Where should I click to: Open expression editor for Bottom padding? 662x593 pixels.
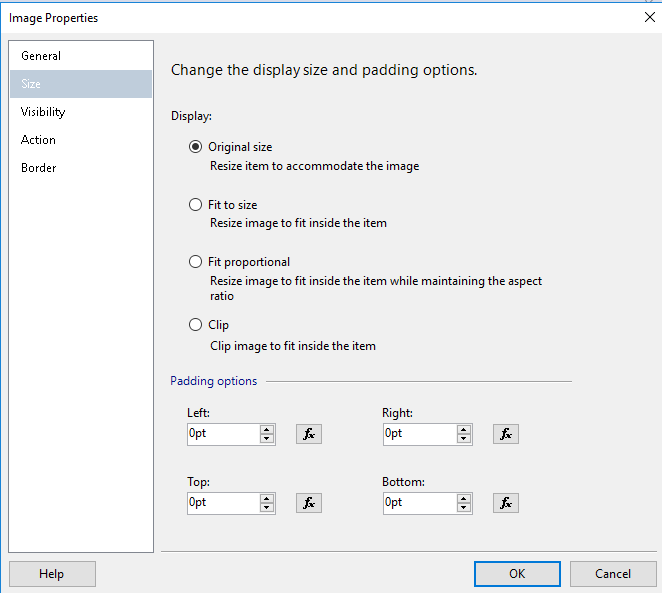[x=506, y=503]
